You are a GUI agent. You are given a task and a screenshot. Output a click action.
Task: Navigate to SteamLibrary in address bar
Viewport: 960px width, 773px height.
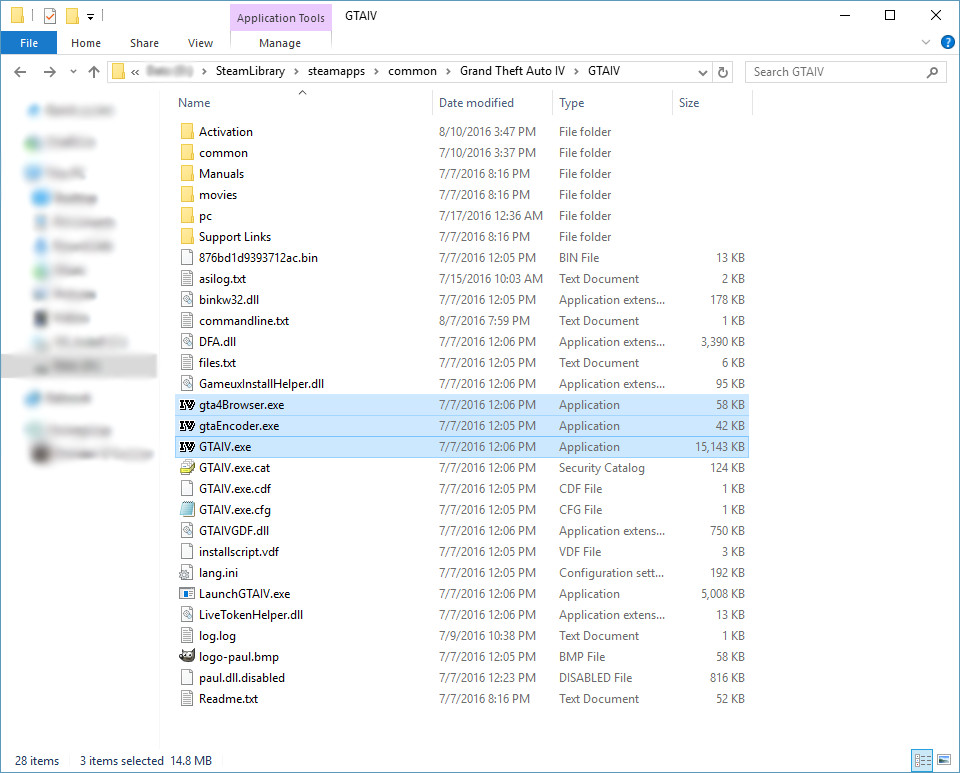[x=250, y=71]
